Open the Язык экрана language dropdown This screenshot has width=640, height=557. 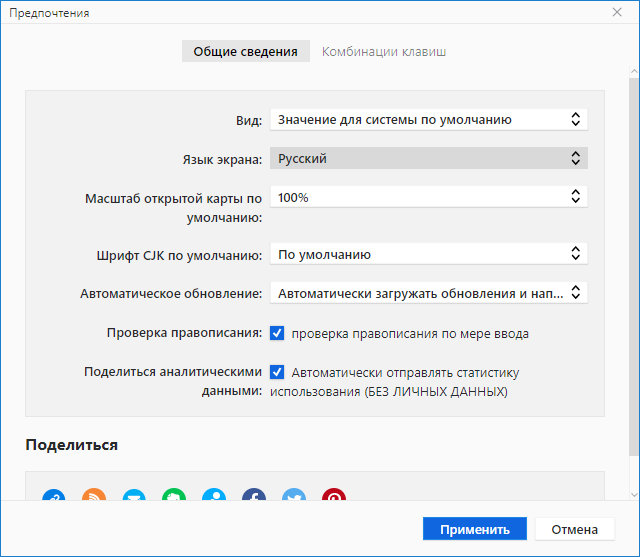point(428,158)
